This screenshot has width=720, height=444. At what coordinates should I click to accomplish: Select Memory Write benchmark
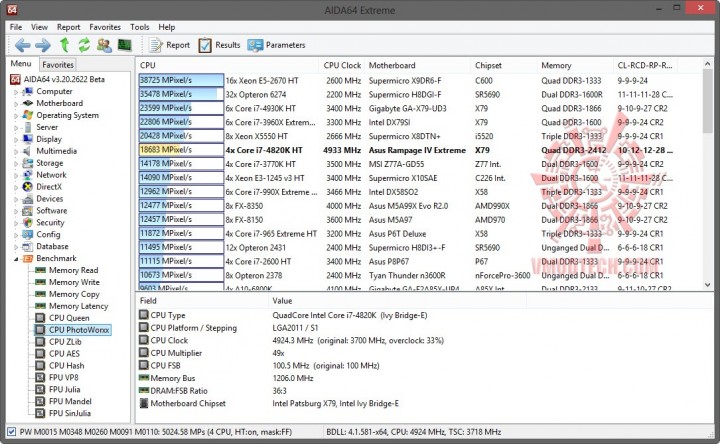pos(74,282)
